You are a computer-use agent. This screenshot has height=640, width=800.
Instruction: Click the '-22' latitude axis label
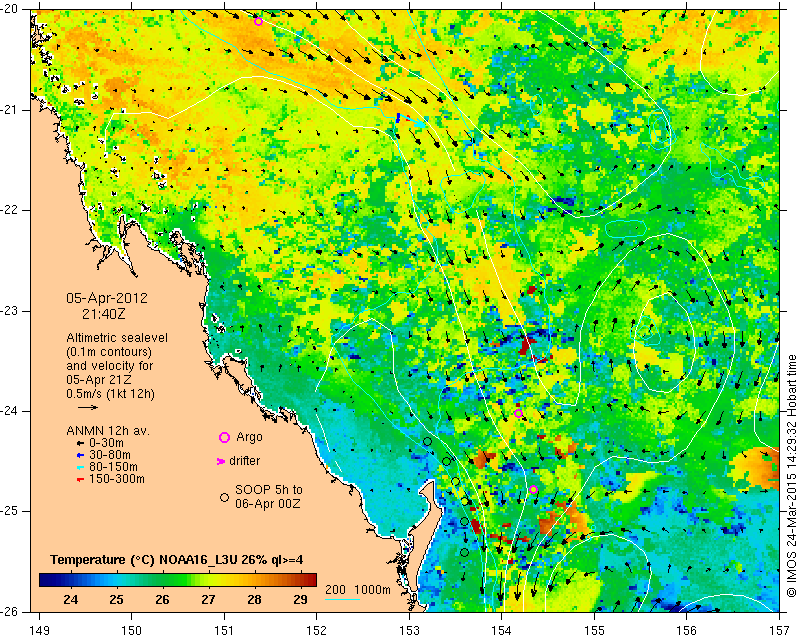[10, 210]
